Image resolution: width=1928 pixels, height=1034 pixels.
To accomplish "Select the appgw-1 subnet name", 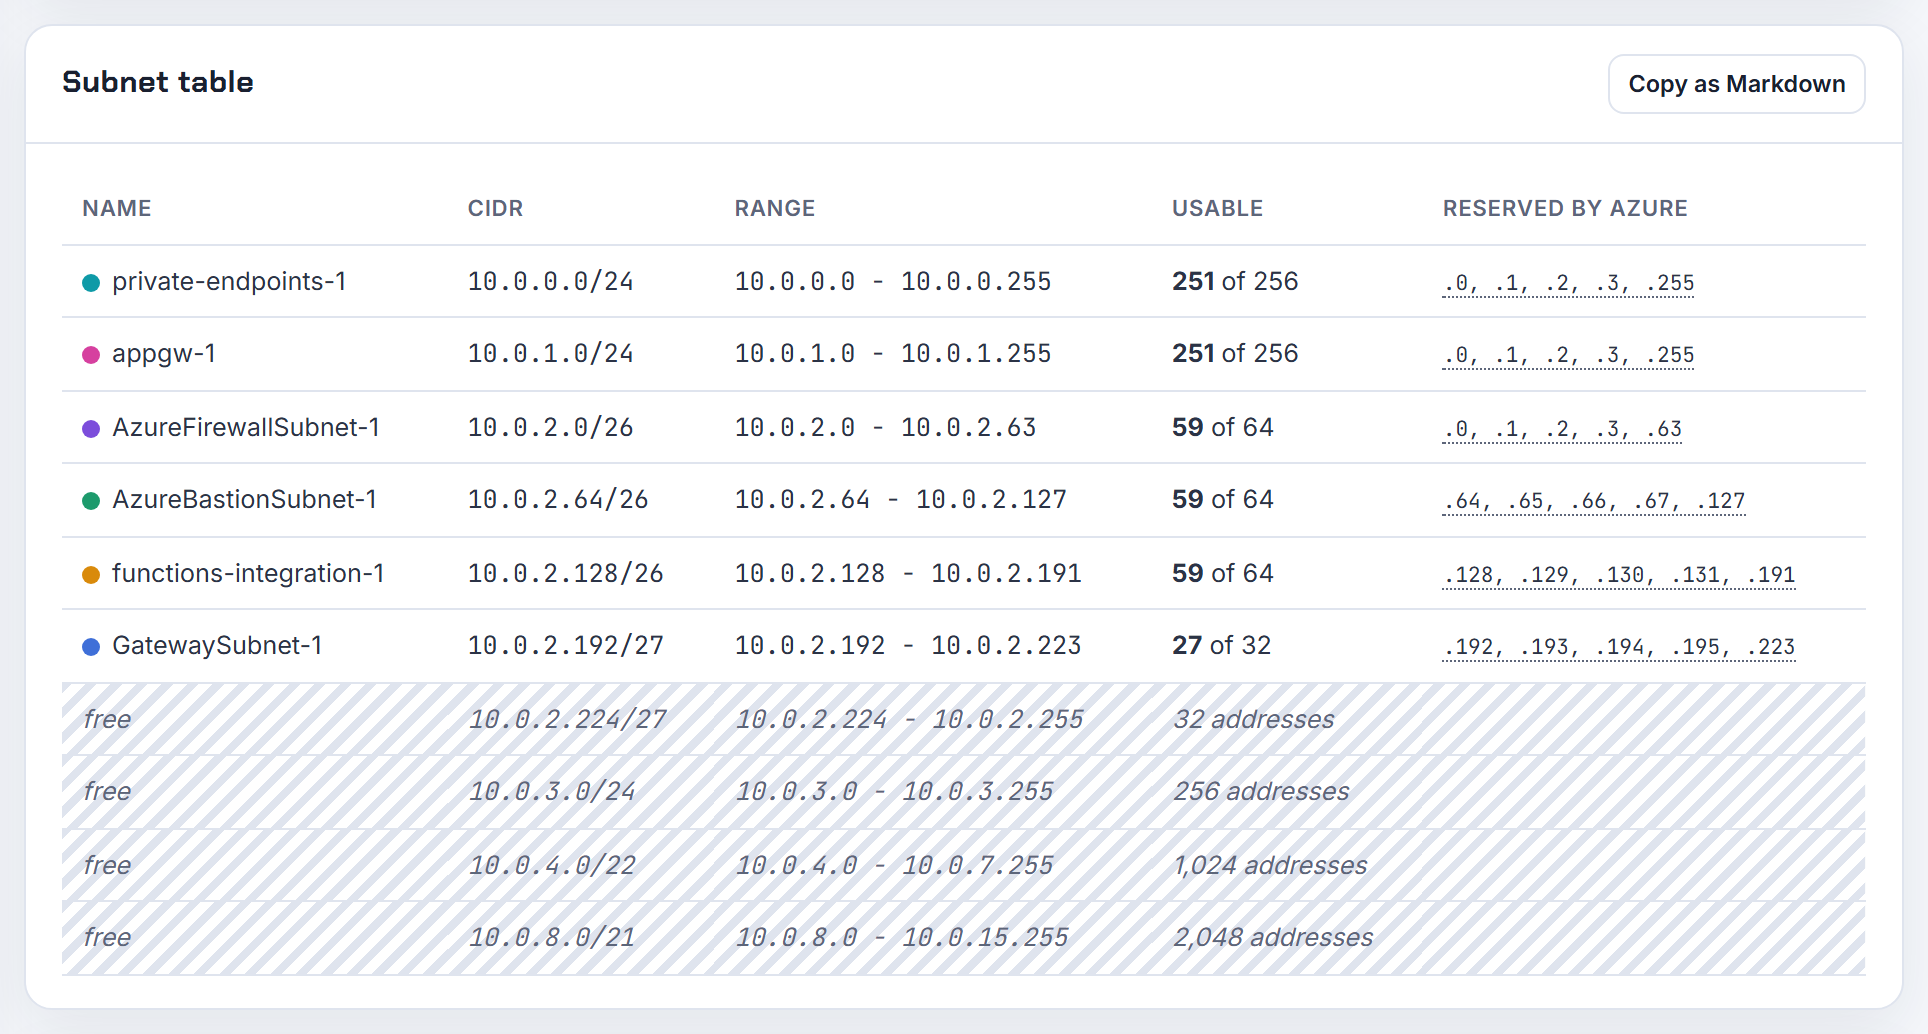I will 164,354.
